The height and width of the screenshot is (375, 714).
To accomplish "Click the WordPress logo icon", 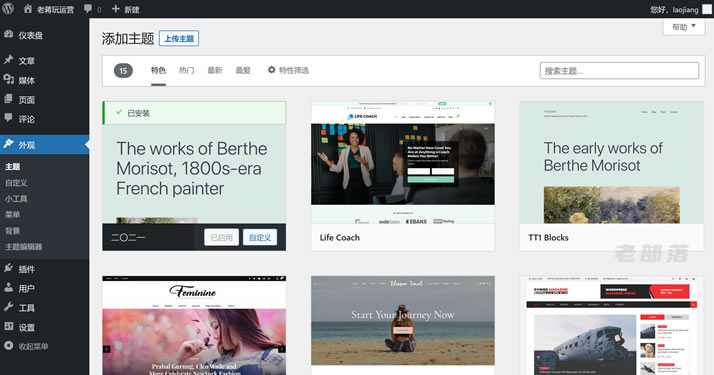I will [x=8, y=9].
